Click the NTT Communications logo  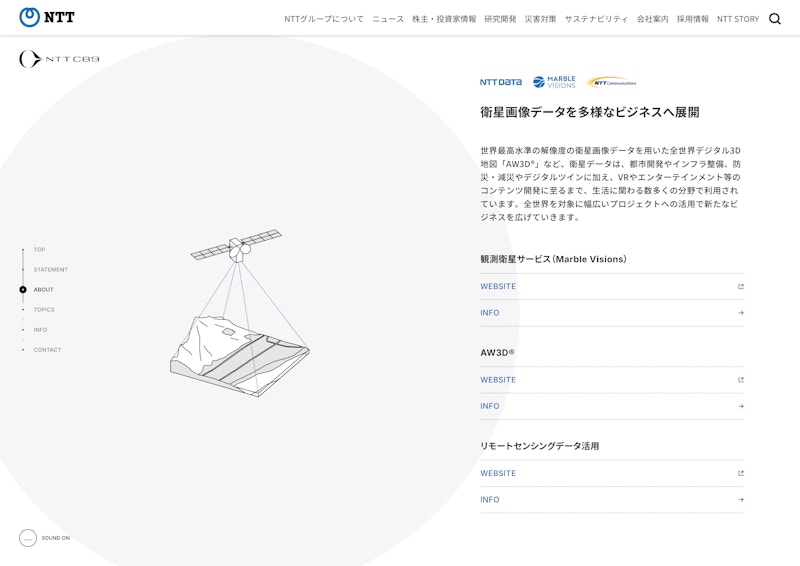612,83
